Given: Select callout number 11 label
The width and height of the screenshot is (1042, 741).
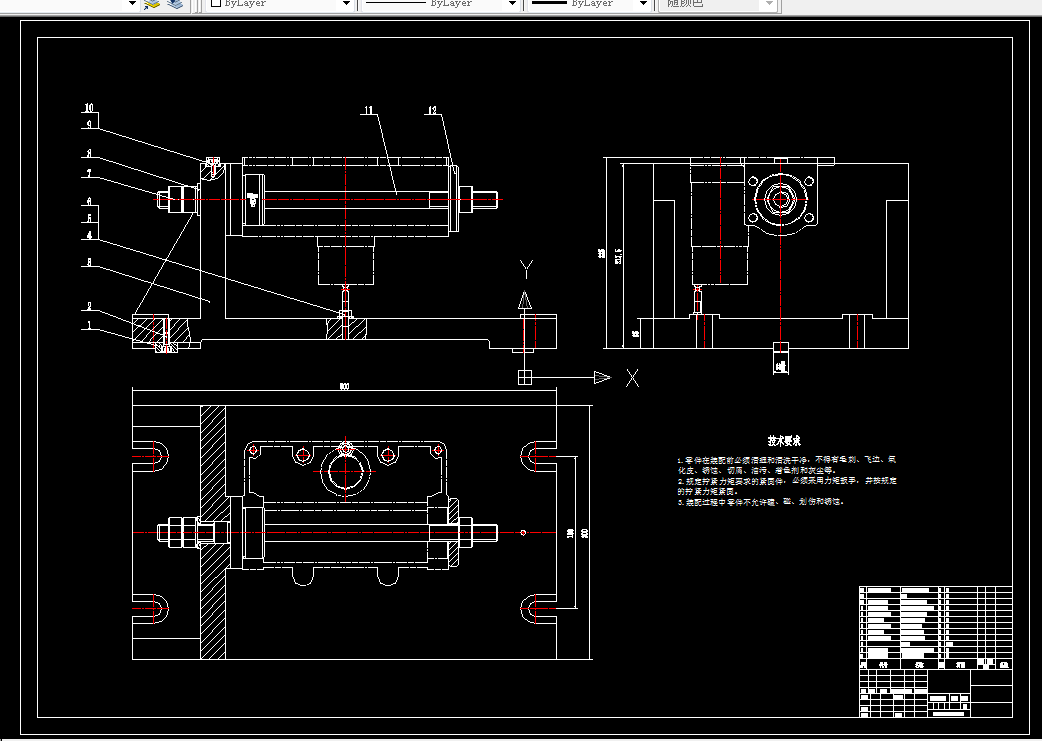Looking at the screenshot, I should coord(369,110).
